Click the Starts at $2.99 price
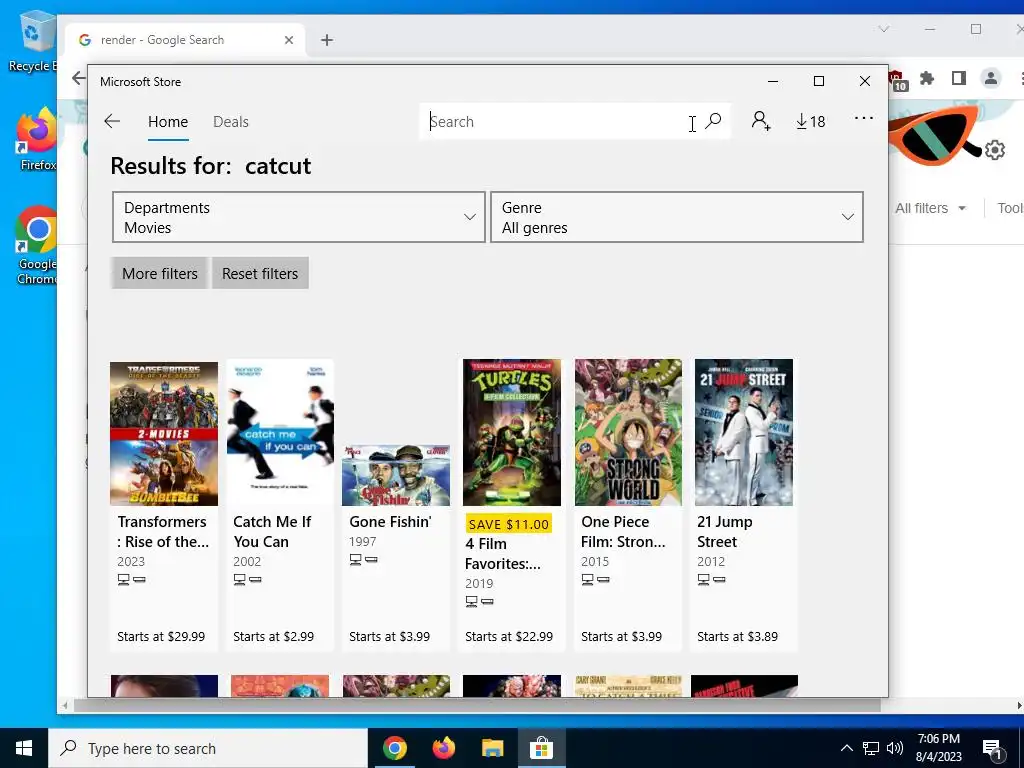 [274, 636]
